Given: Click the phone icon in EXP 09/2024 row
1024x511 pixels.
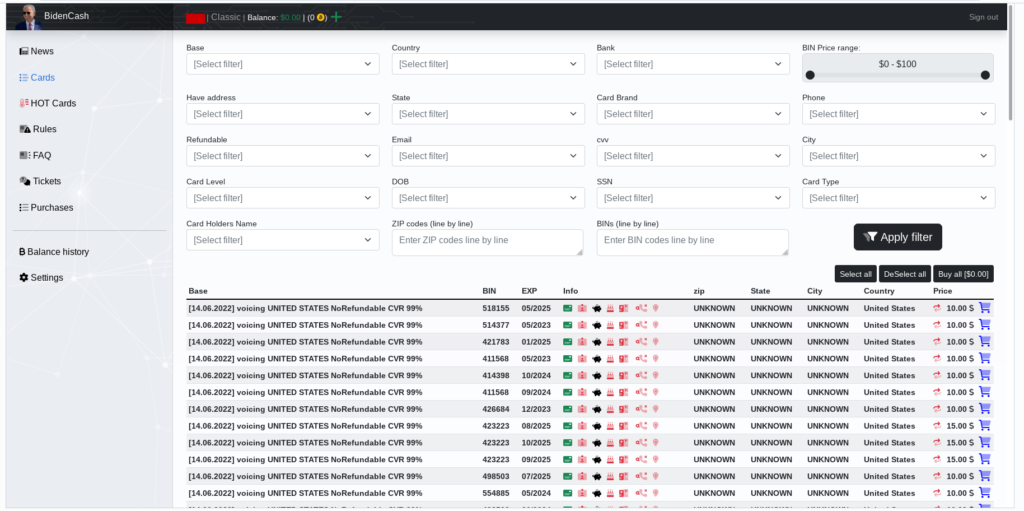Looking at the screenshot, I should [x=641, y=392].
